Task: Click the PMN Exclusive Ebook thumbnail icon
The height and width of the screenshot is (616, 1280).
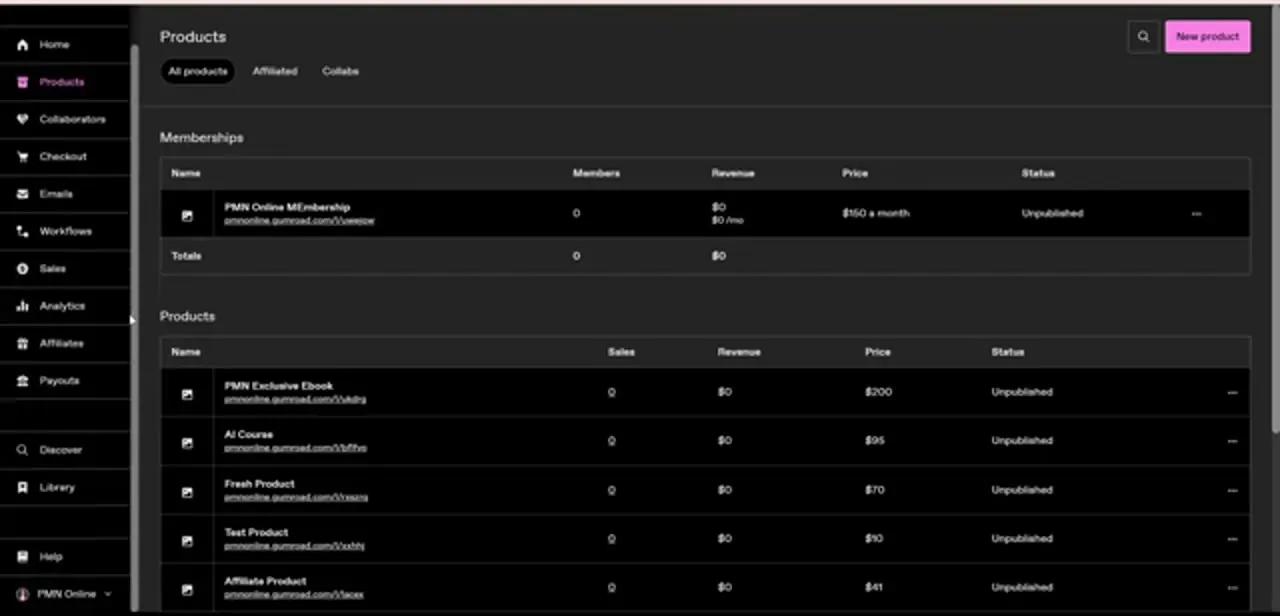Action: coord(187,394)
